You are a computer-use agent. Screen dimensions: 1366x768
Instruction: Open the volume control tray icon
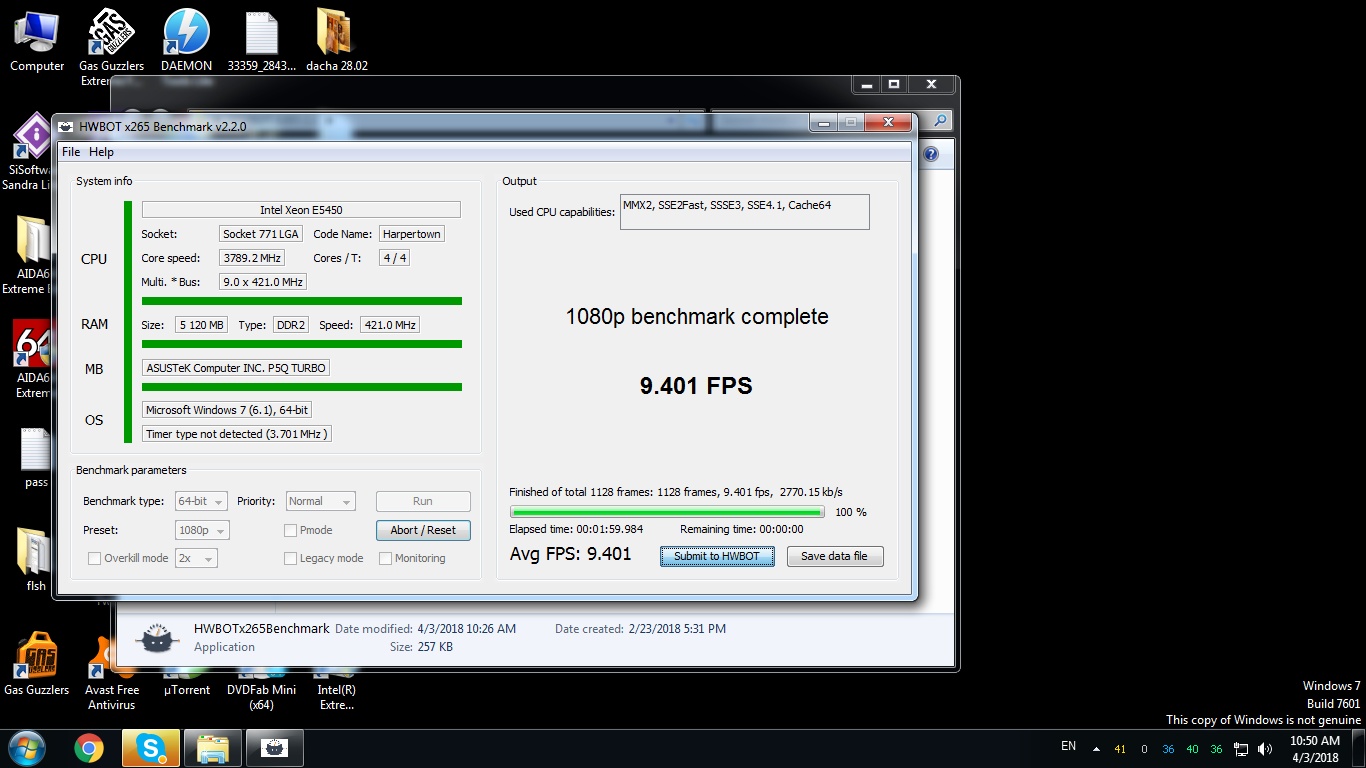[x=1265, y=748]
